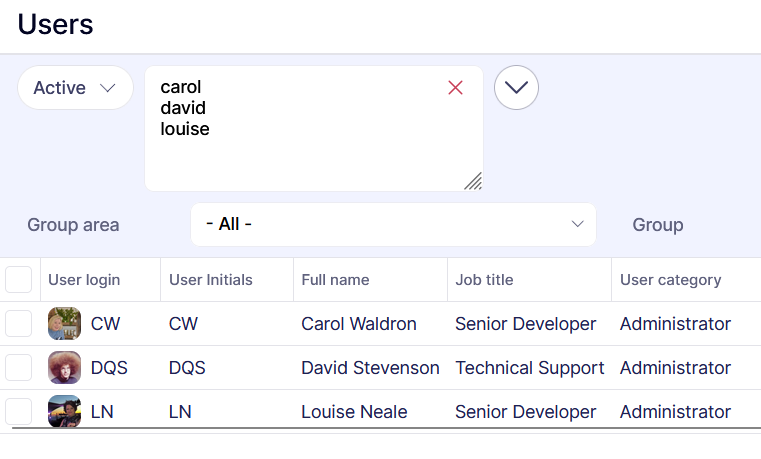
Task: Click the search box resize handle
Action: coord(473,181)
